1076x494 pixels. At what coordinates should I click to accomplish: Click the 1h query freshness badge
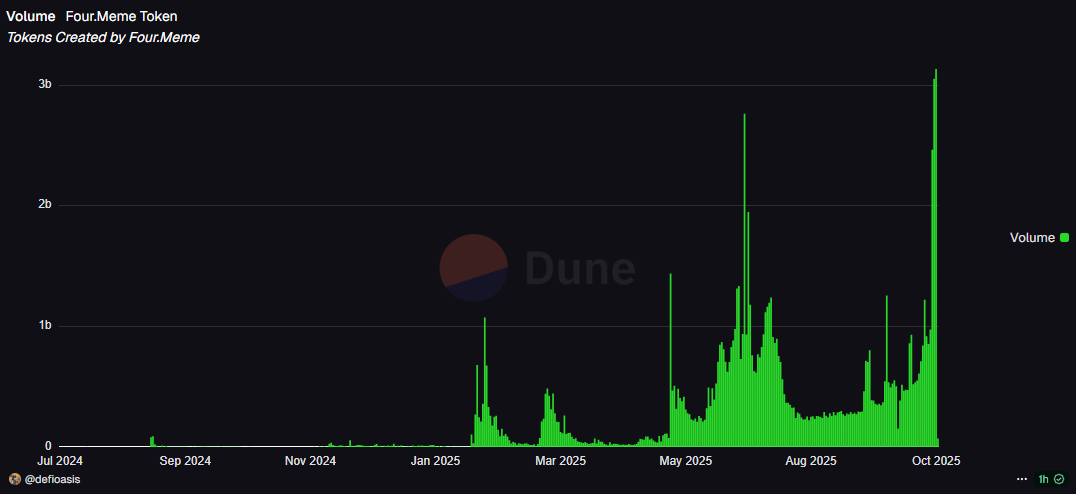tap(1043, 479)
